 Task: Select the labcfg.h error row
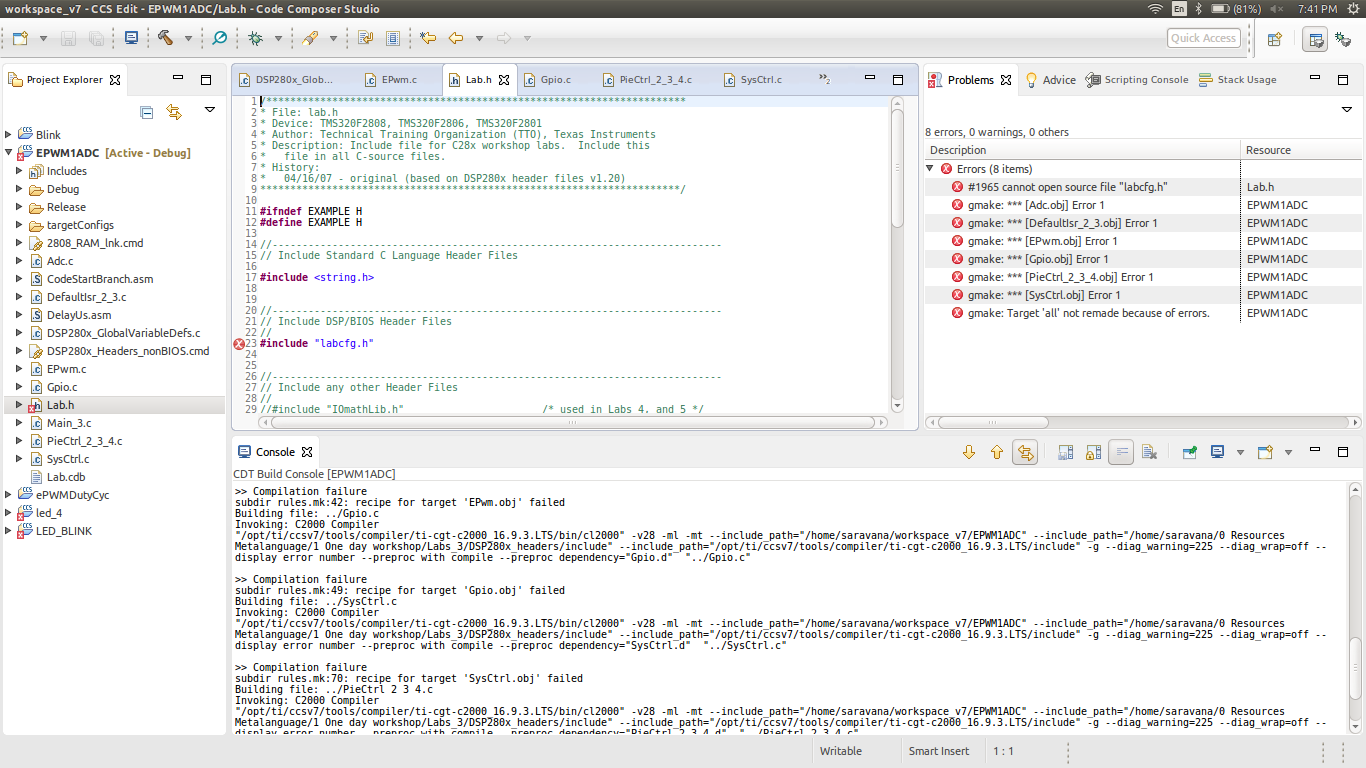pyautogui.click(x=1142, y=187)
